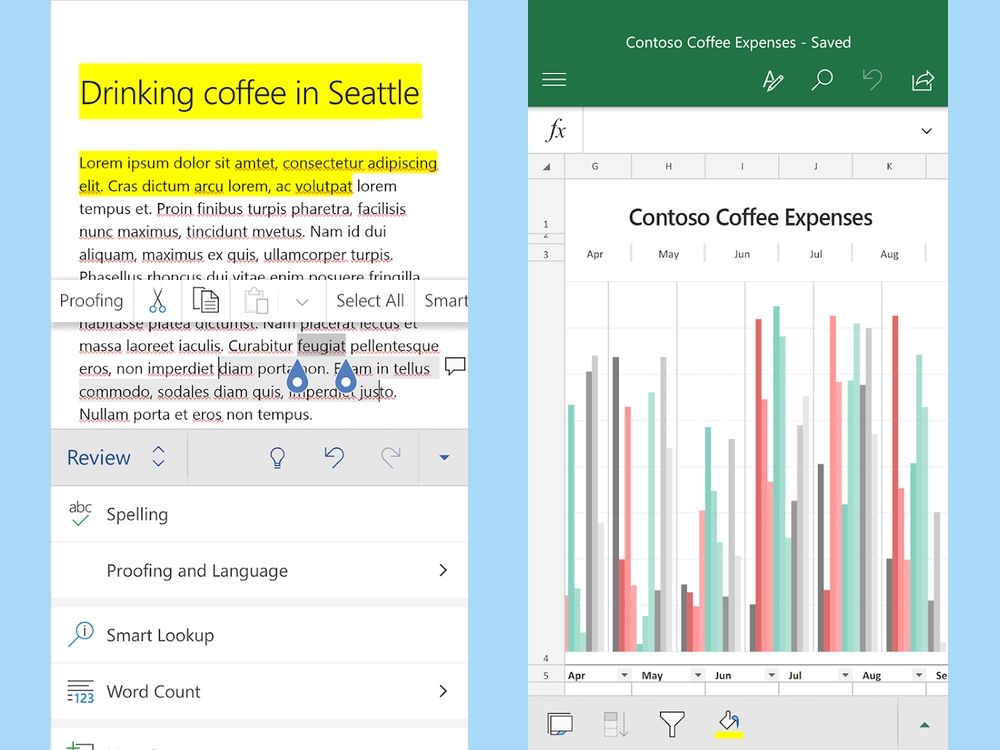This screenshot has height=750, width=1000.
Task: Cut selected text with scissors icon
Action: [x=158, y=300]
